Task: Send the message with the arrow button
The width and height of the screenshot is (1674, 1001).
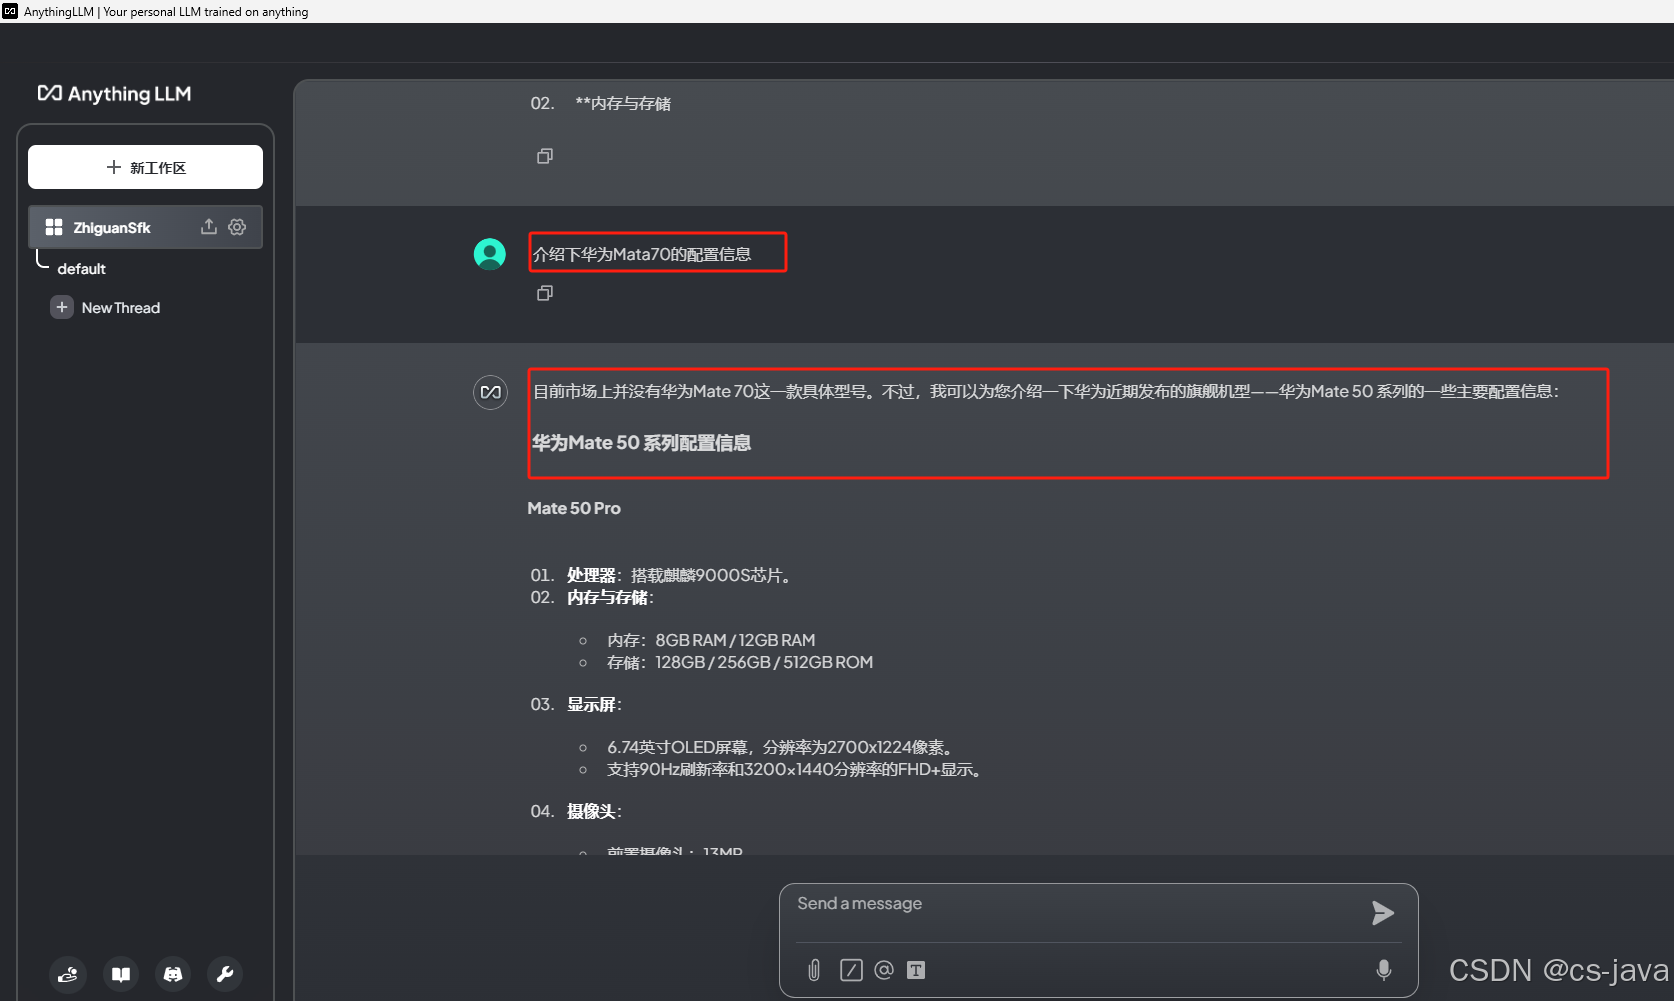Action: point(1382,913)
